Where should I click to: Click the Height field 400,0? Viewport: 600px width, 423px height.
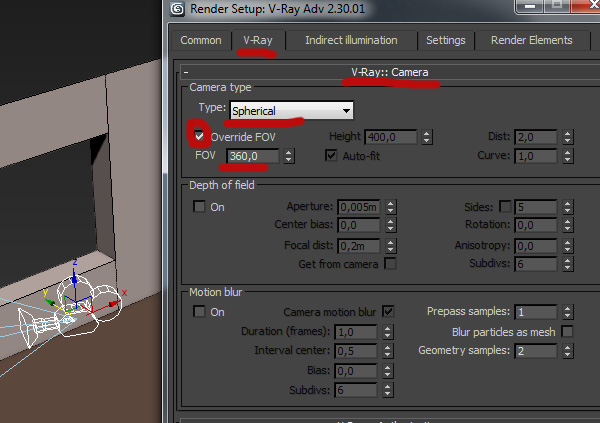(391, 137)
